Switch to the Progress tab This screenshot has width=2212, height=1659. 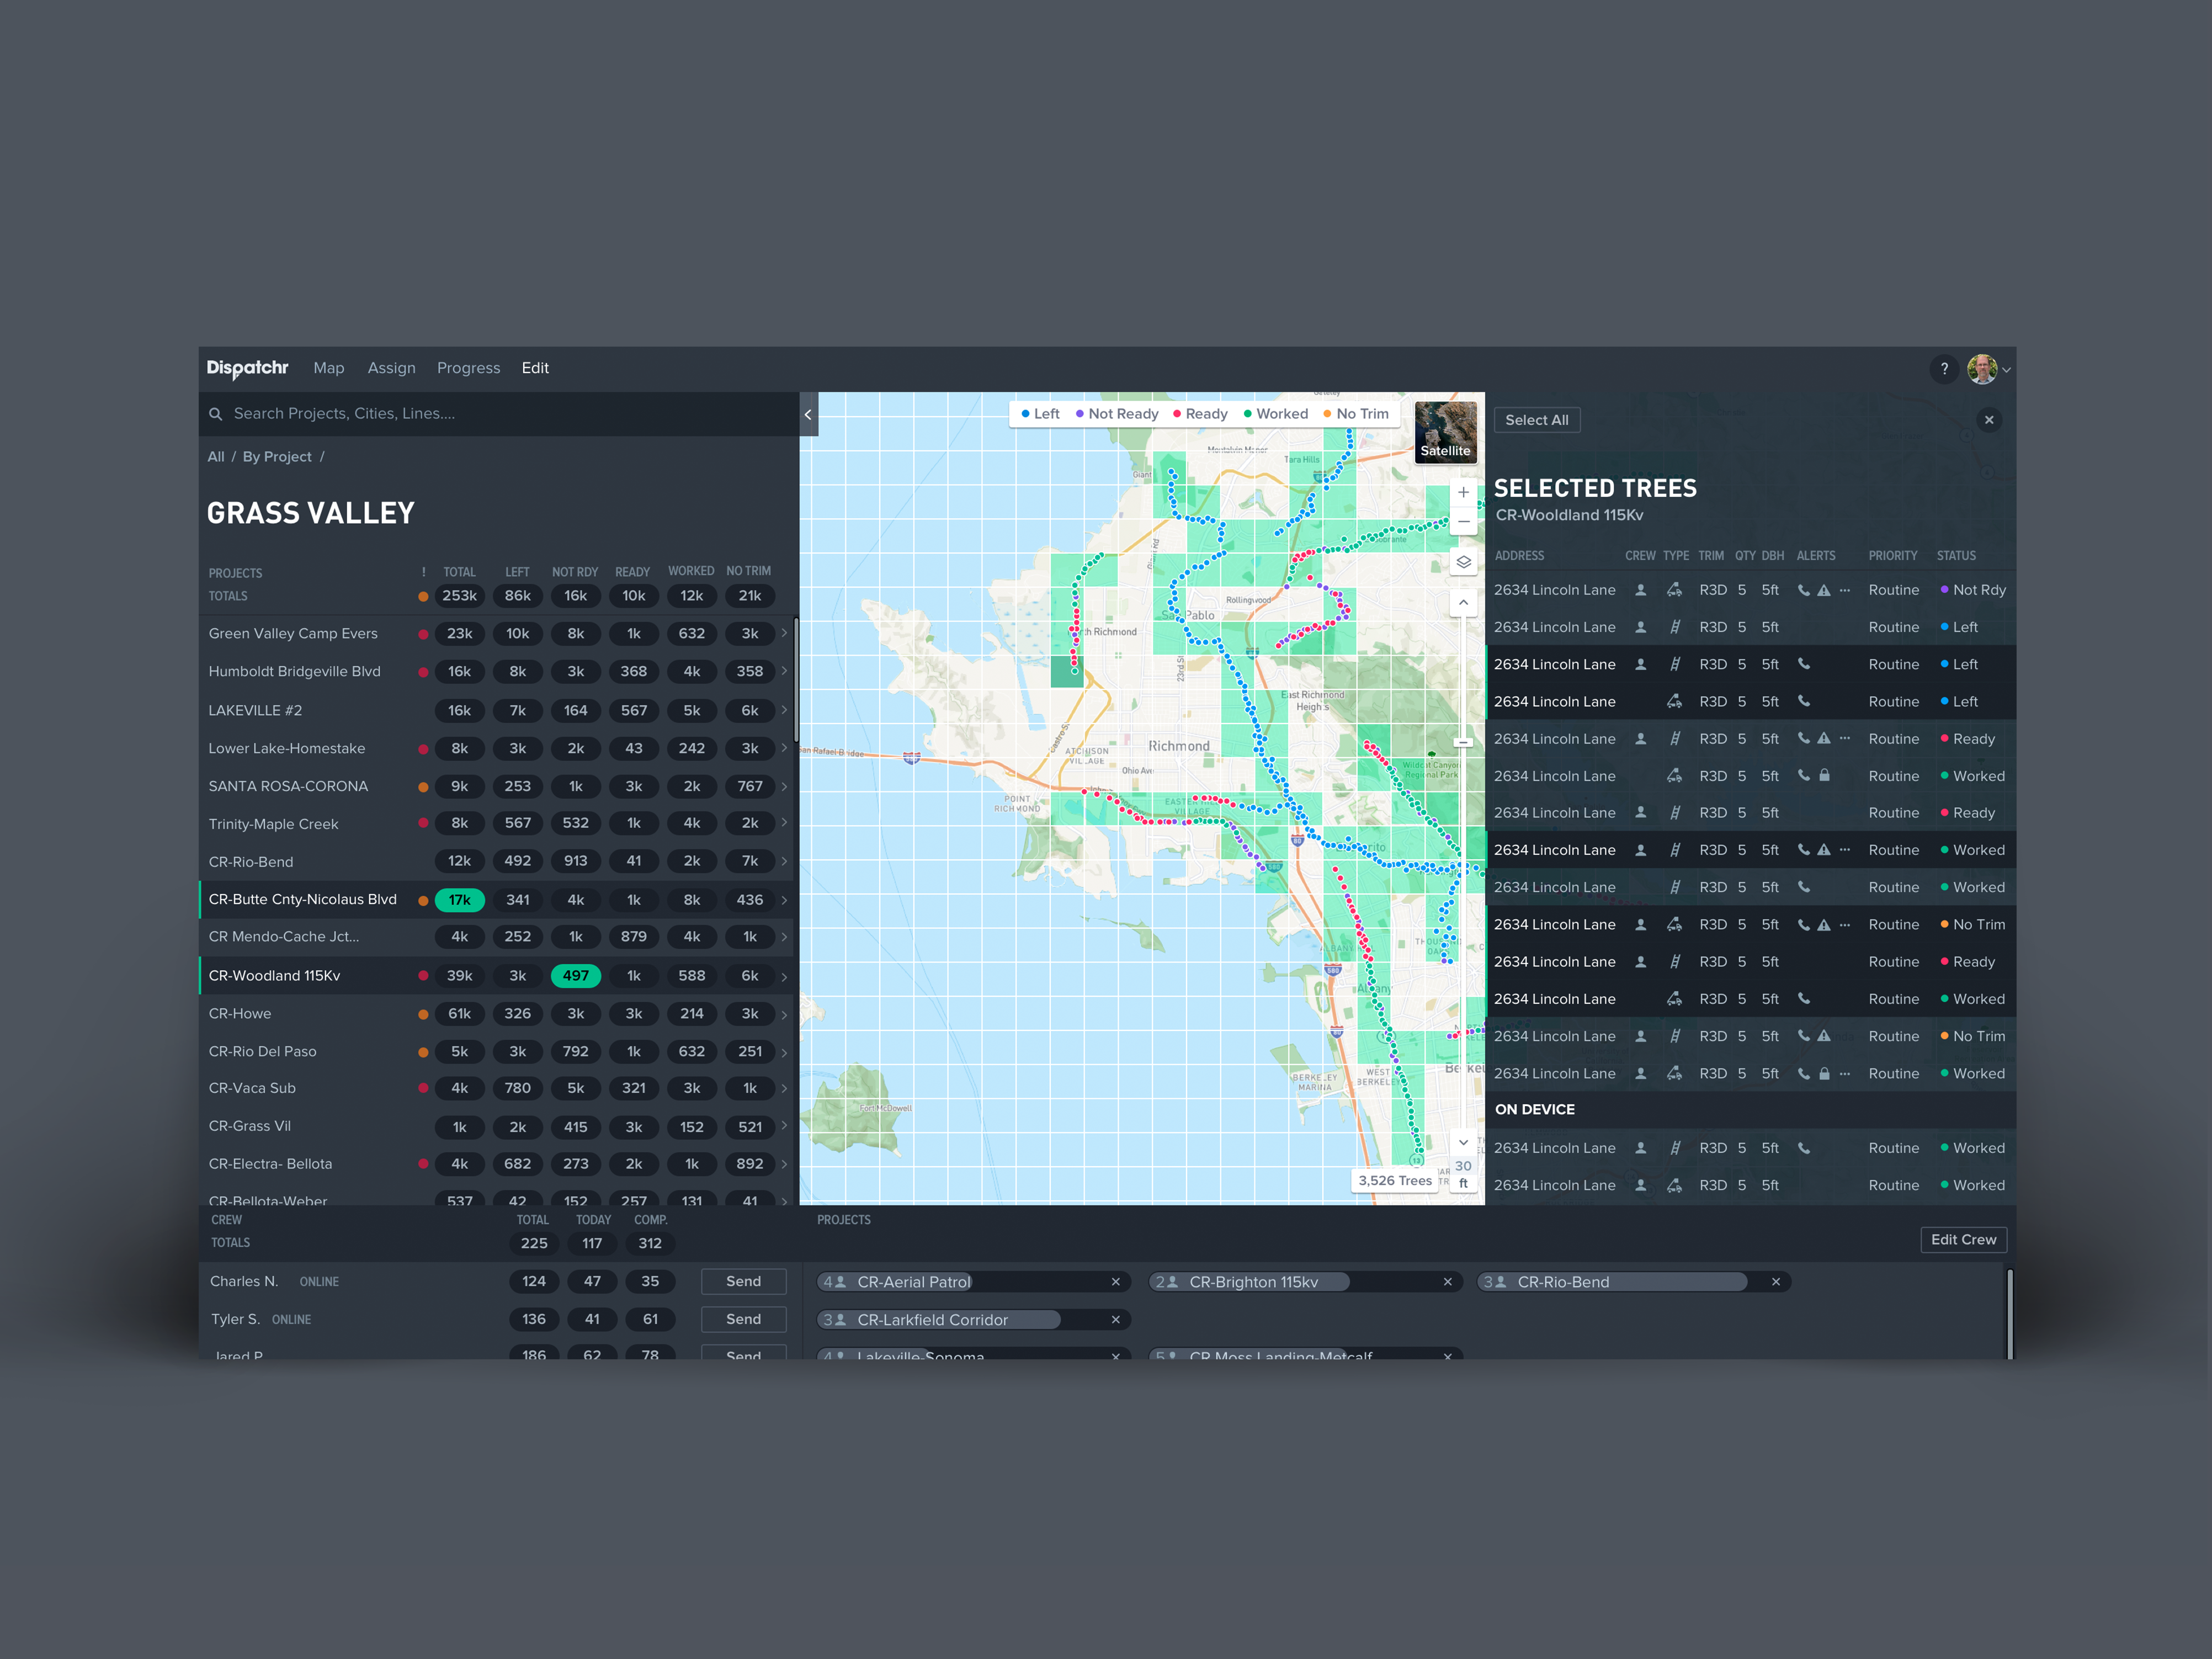468,368
